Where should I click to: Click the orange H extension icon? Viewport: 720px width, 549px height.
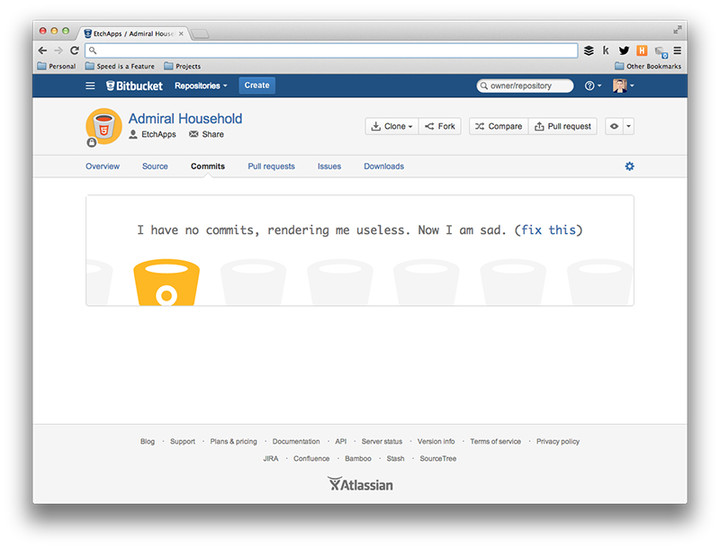(x=642, y=50)
